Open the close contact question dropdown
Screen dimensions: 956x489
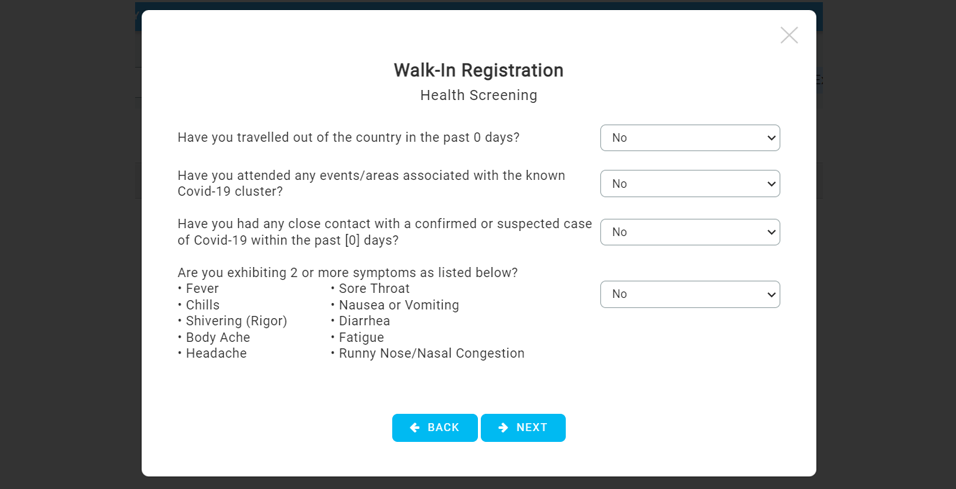(x=690, y=232)
